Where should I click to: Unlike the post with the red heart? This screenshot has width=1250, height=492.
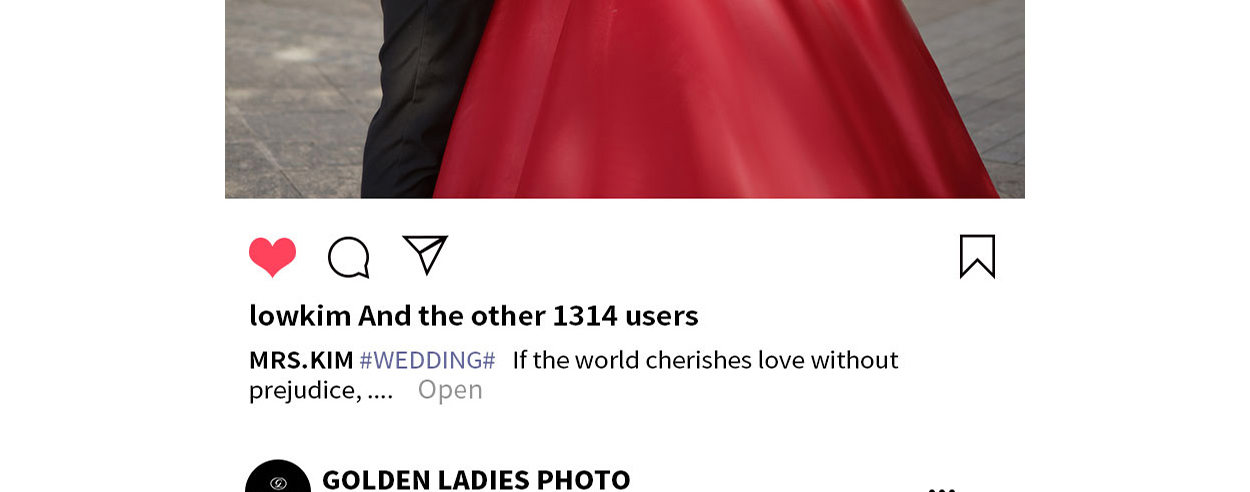point(272,257)
